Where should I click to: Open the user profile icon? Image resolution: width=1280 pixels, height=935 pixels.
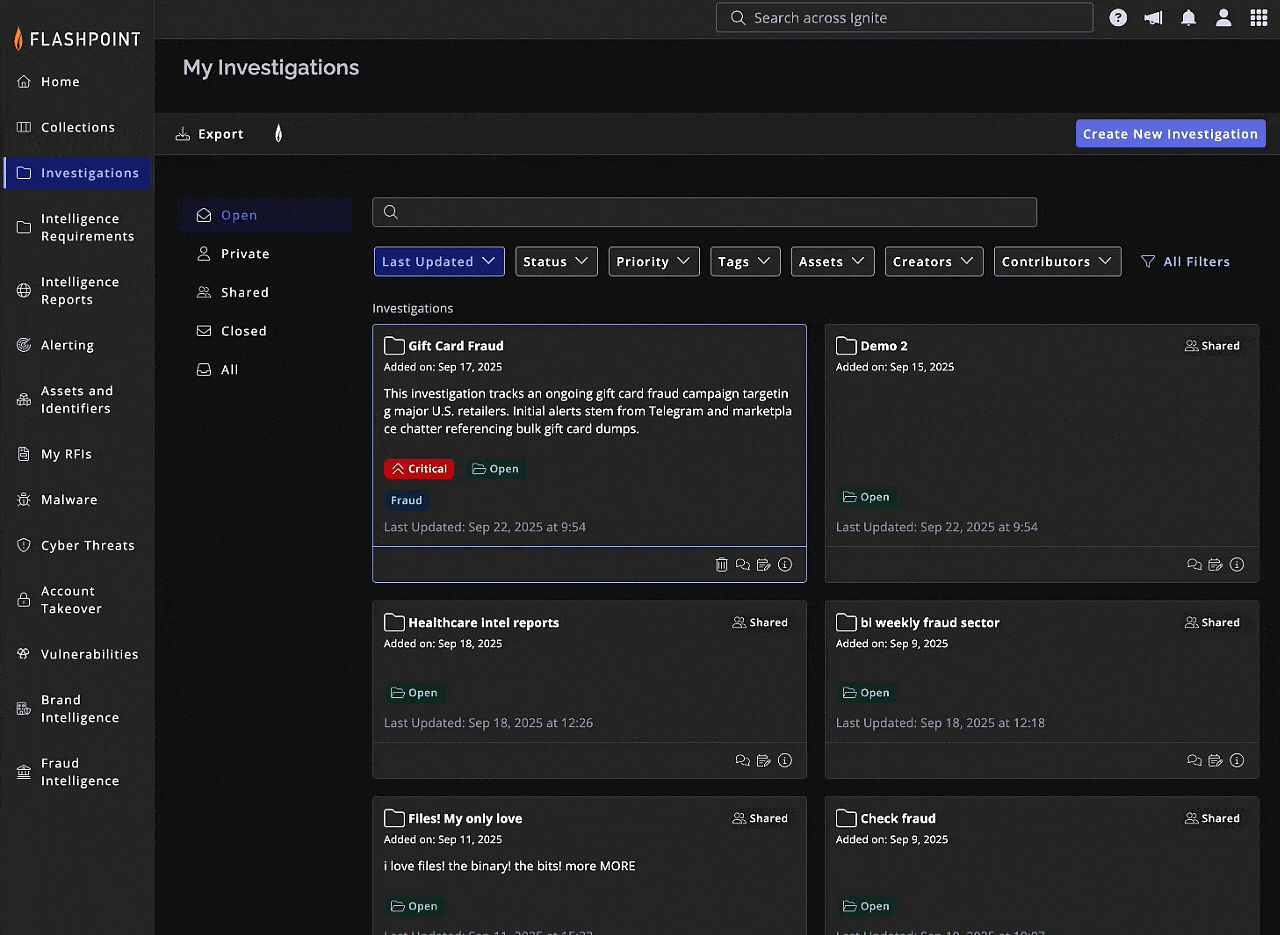1223,18
